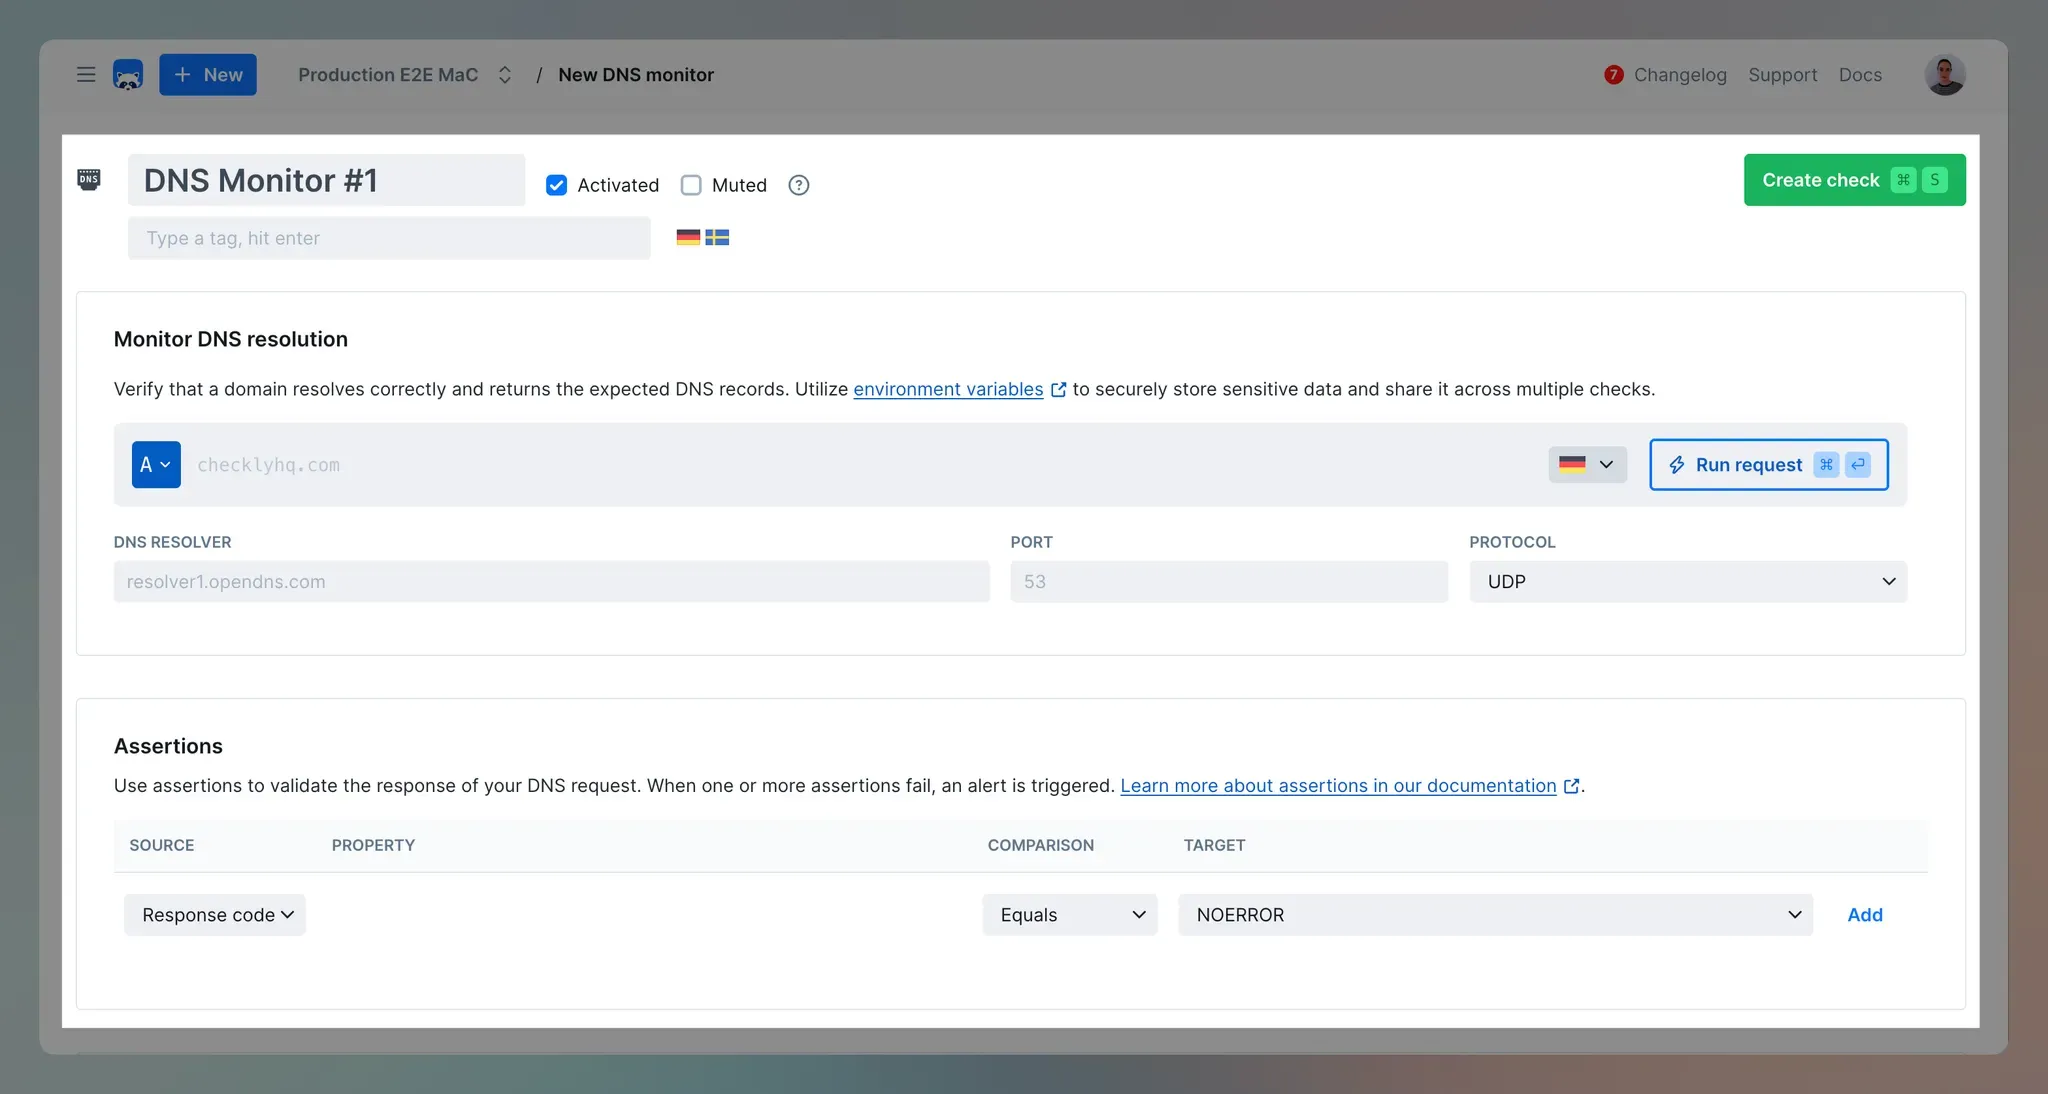Open the UDP protocol dropdown

point(1687,582)
